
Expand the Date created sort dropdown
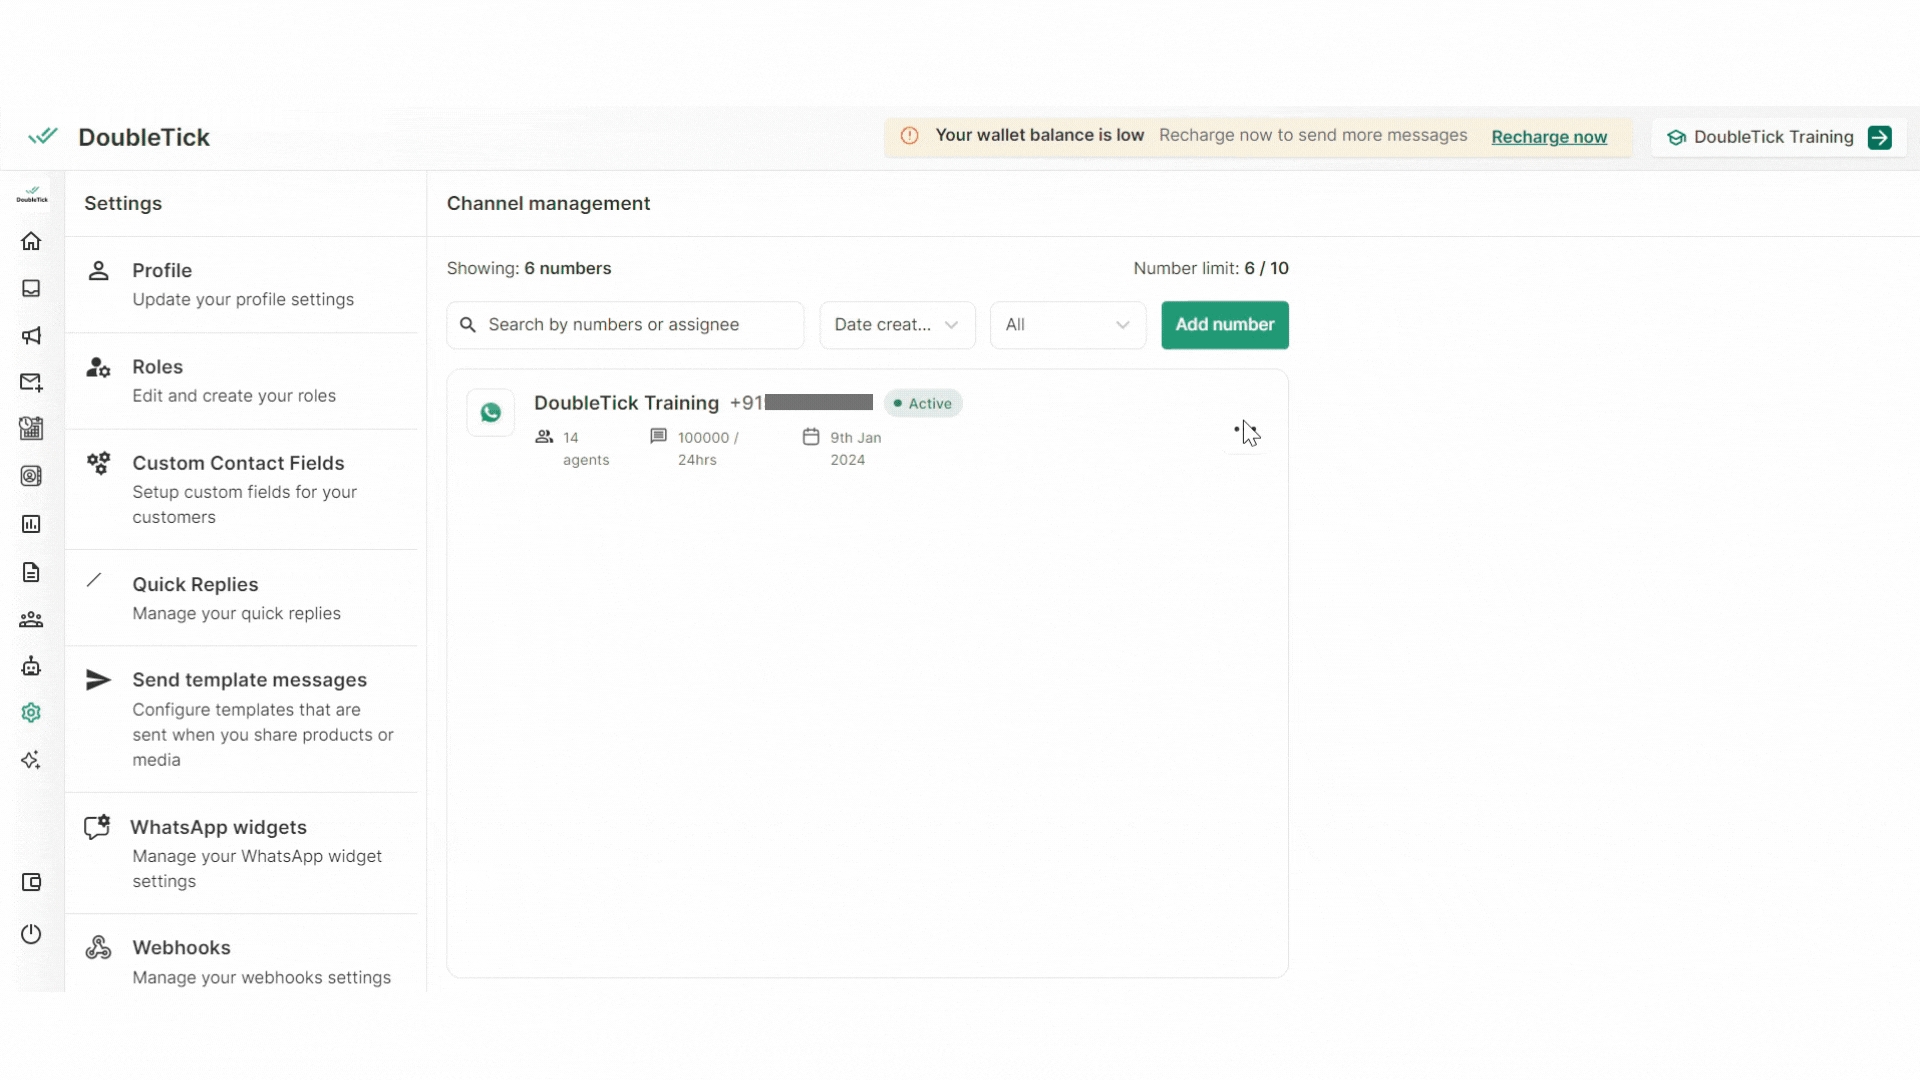897,325
